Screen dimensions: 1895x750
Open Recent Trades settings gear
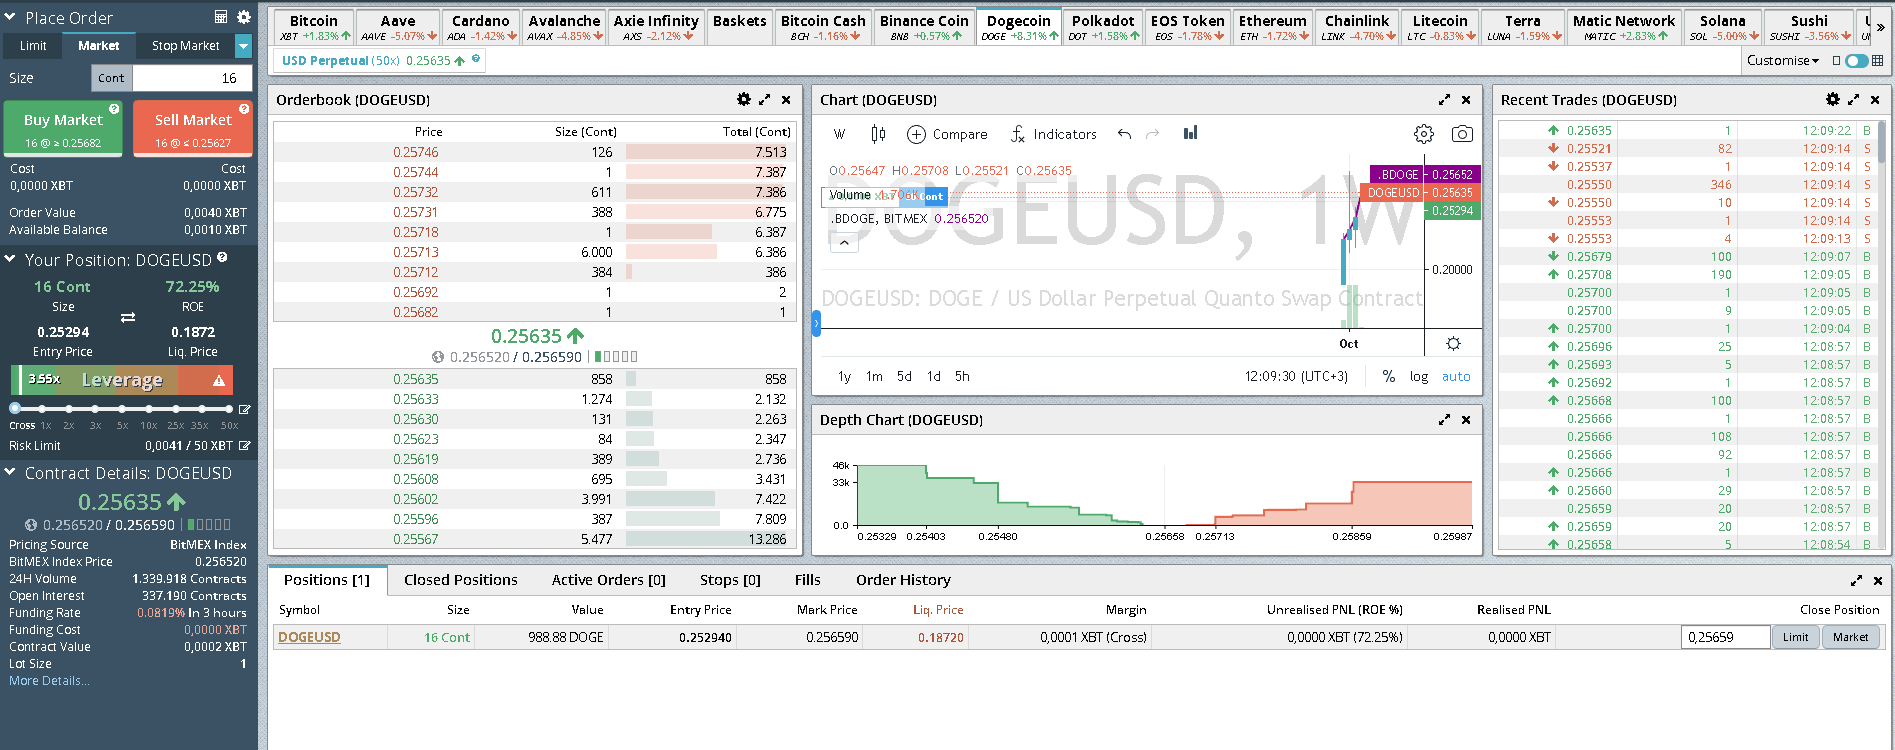(x=1832, y=99)
